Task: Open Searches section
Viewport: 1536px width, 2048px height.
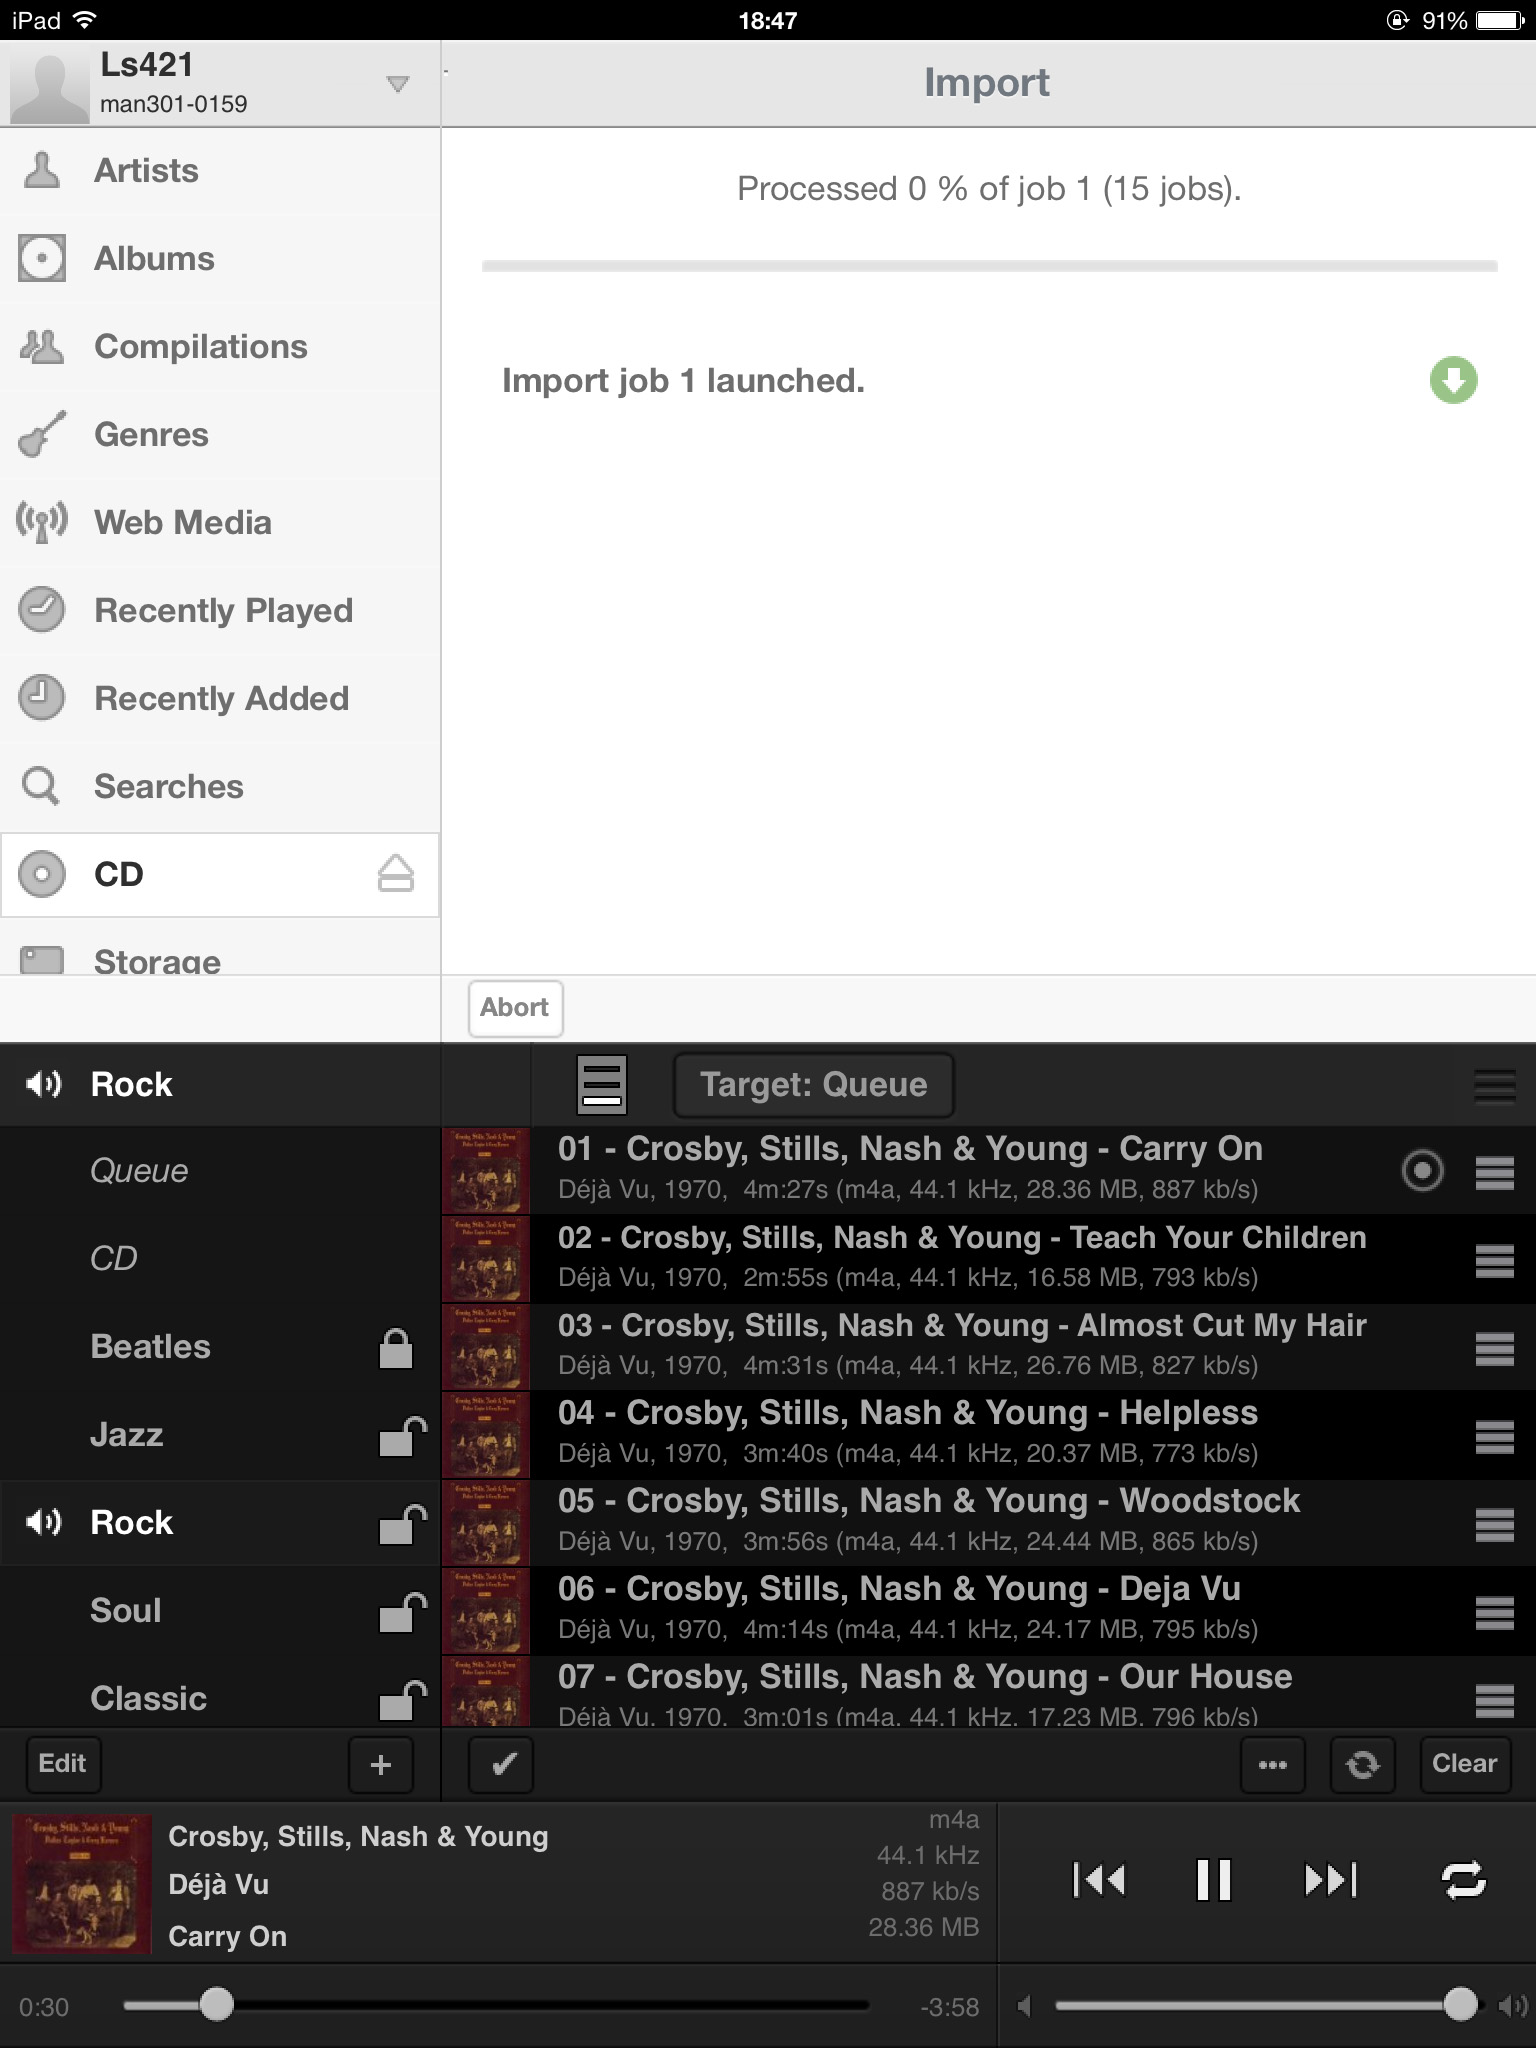Action: 220,787
